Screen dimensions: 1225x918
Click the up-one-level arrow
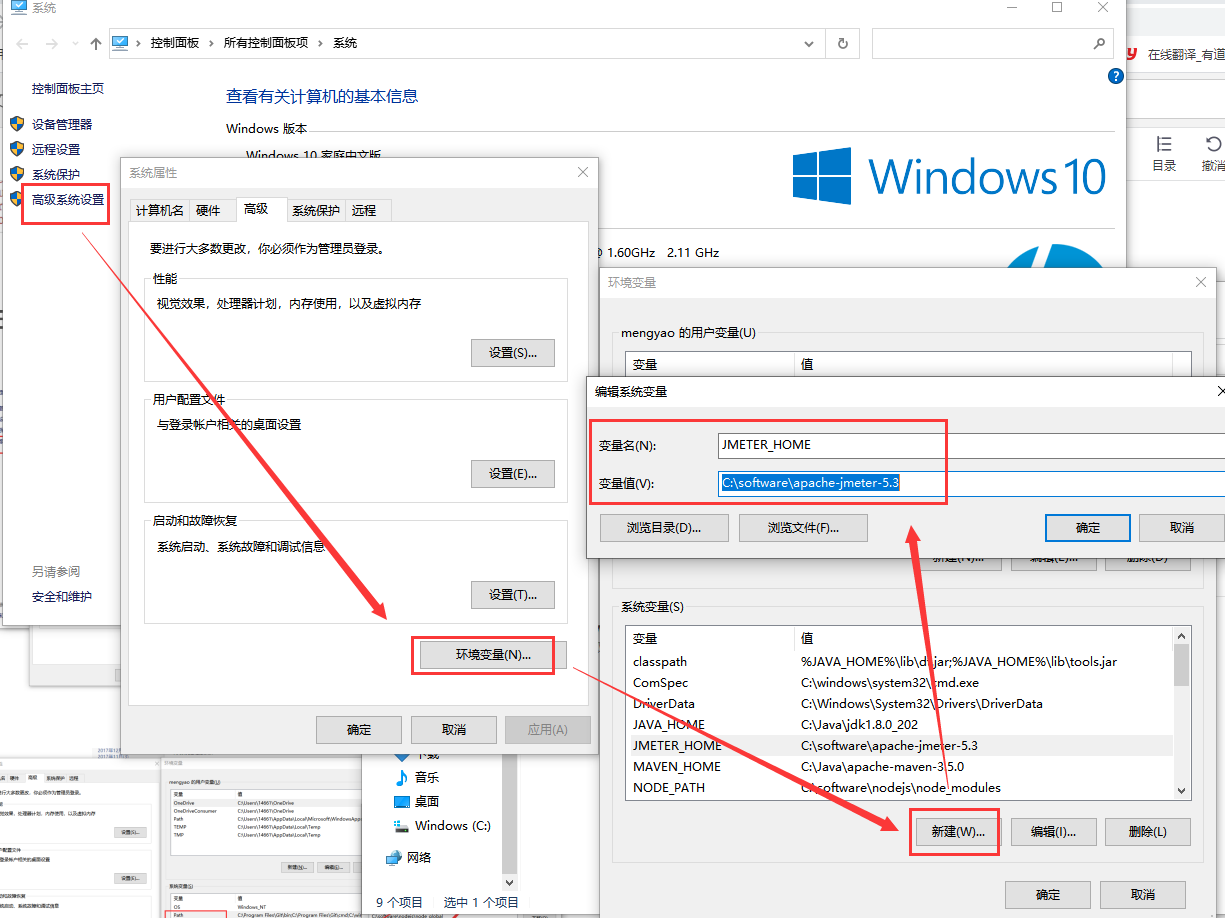(96, 44)
